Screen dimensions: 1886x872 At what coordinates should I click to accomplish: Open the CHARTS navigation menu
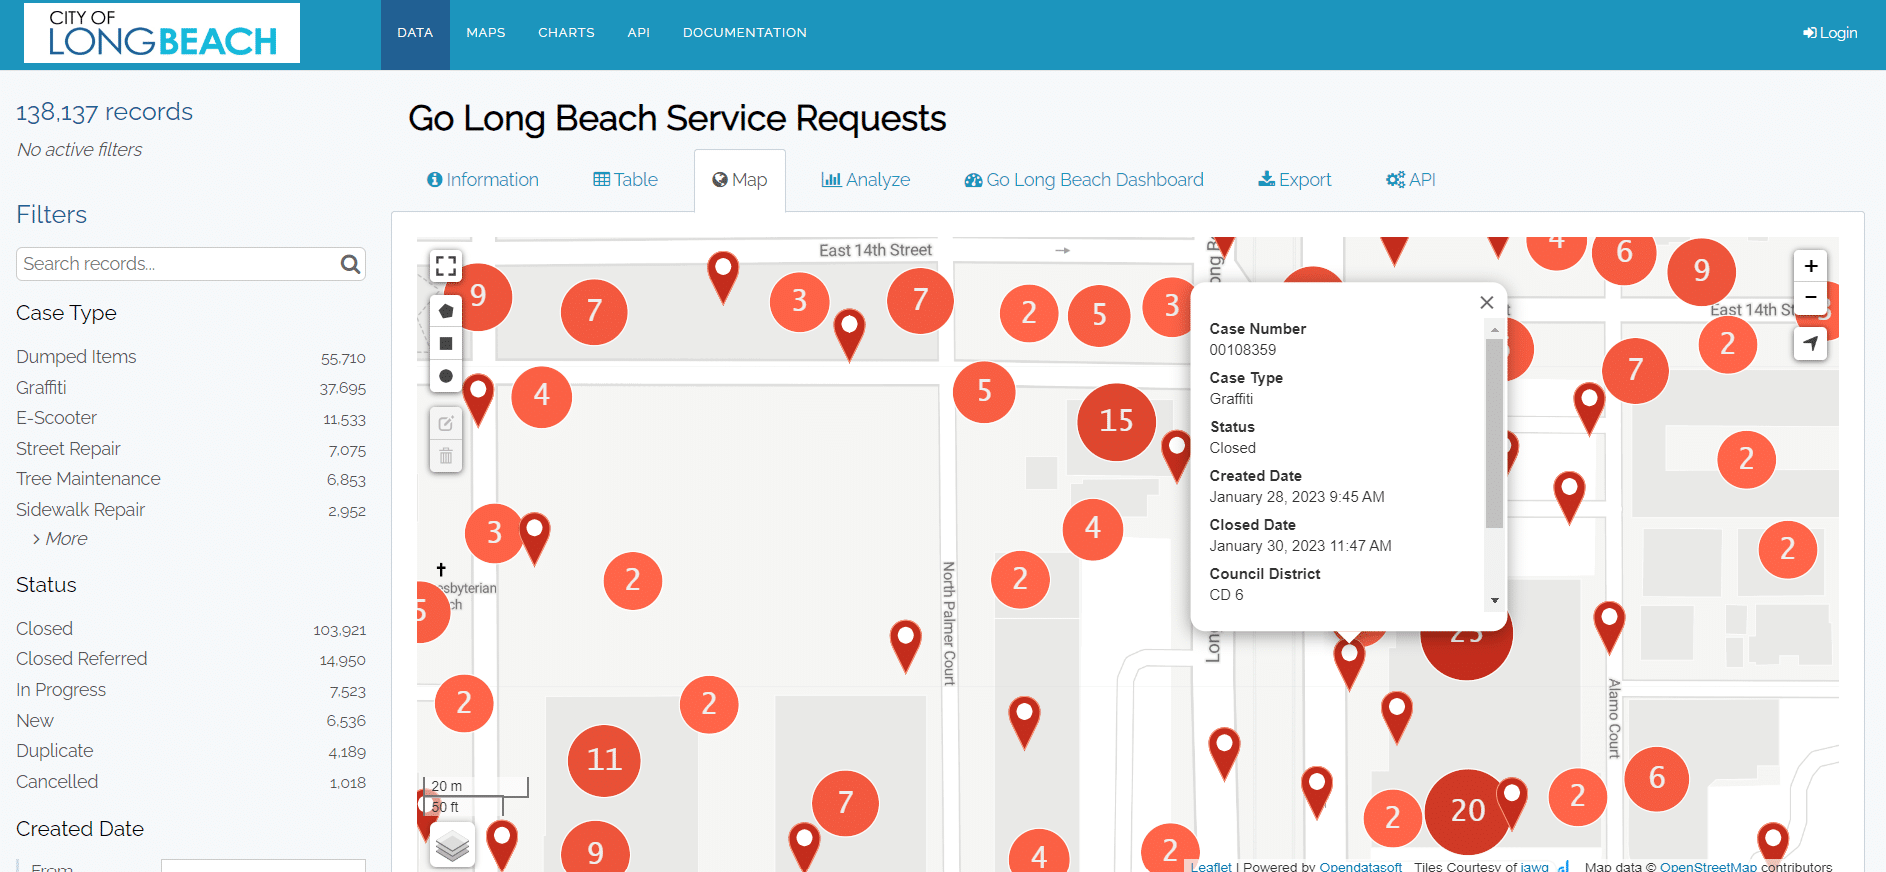566,33
